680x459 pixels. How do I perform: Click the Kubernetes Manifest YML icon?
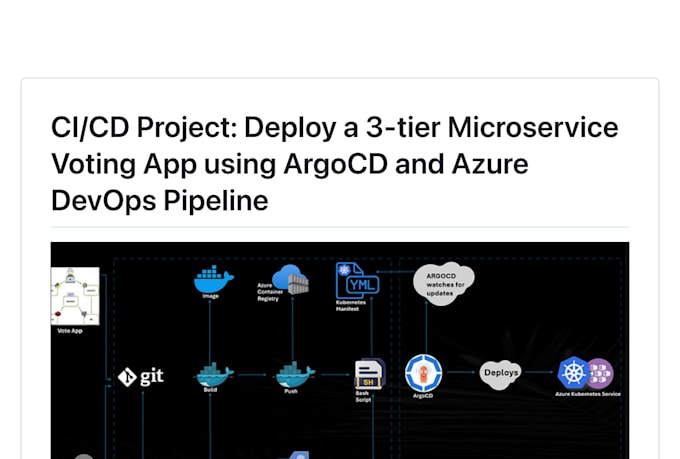(x=356, y=280)
